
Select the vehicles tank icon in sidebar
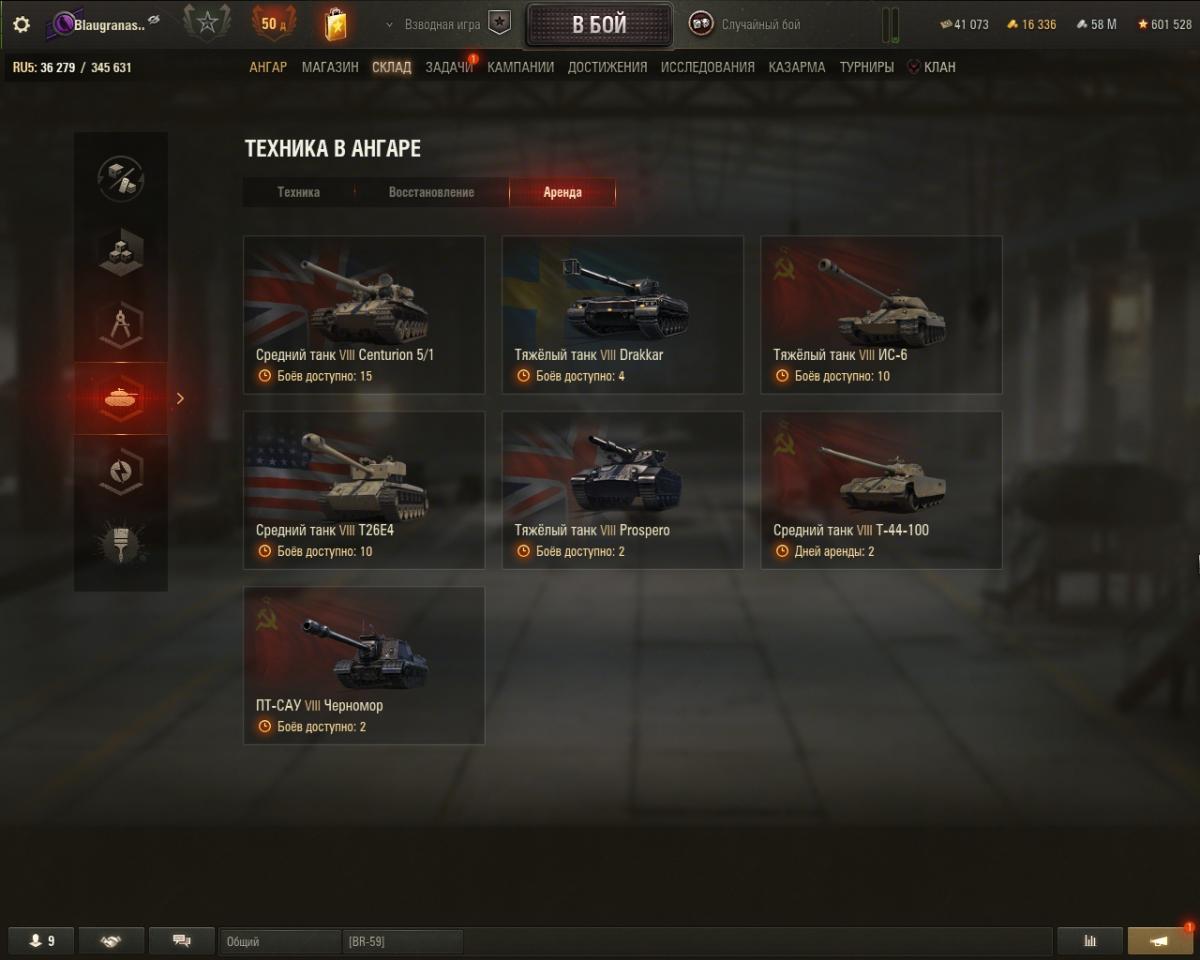pos(121,398)
